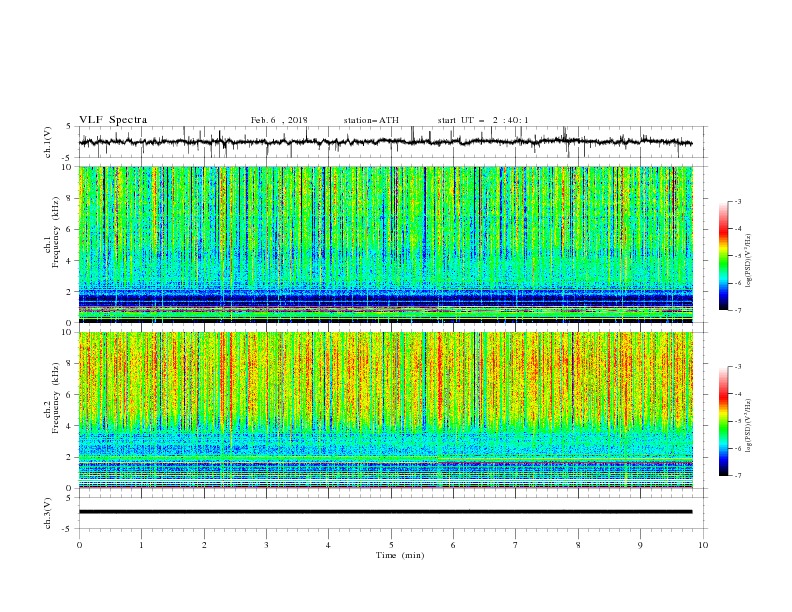Click the dark blue band in ch.1 spectrogram

tap(385, 297)
